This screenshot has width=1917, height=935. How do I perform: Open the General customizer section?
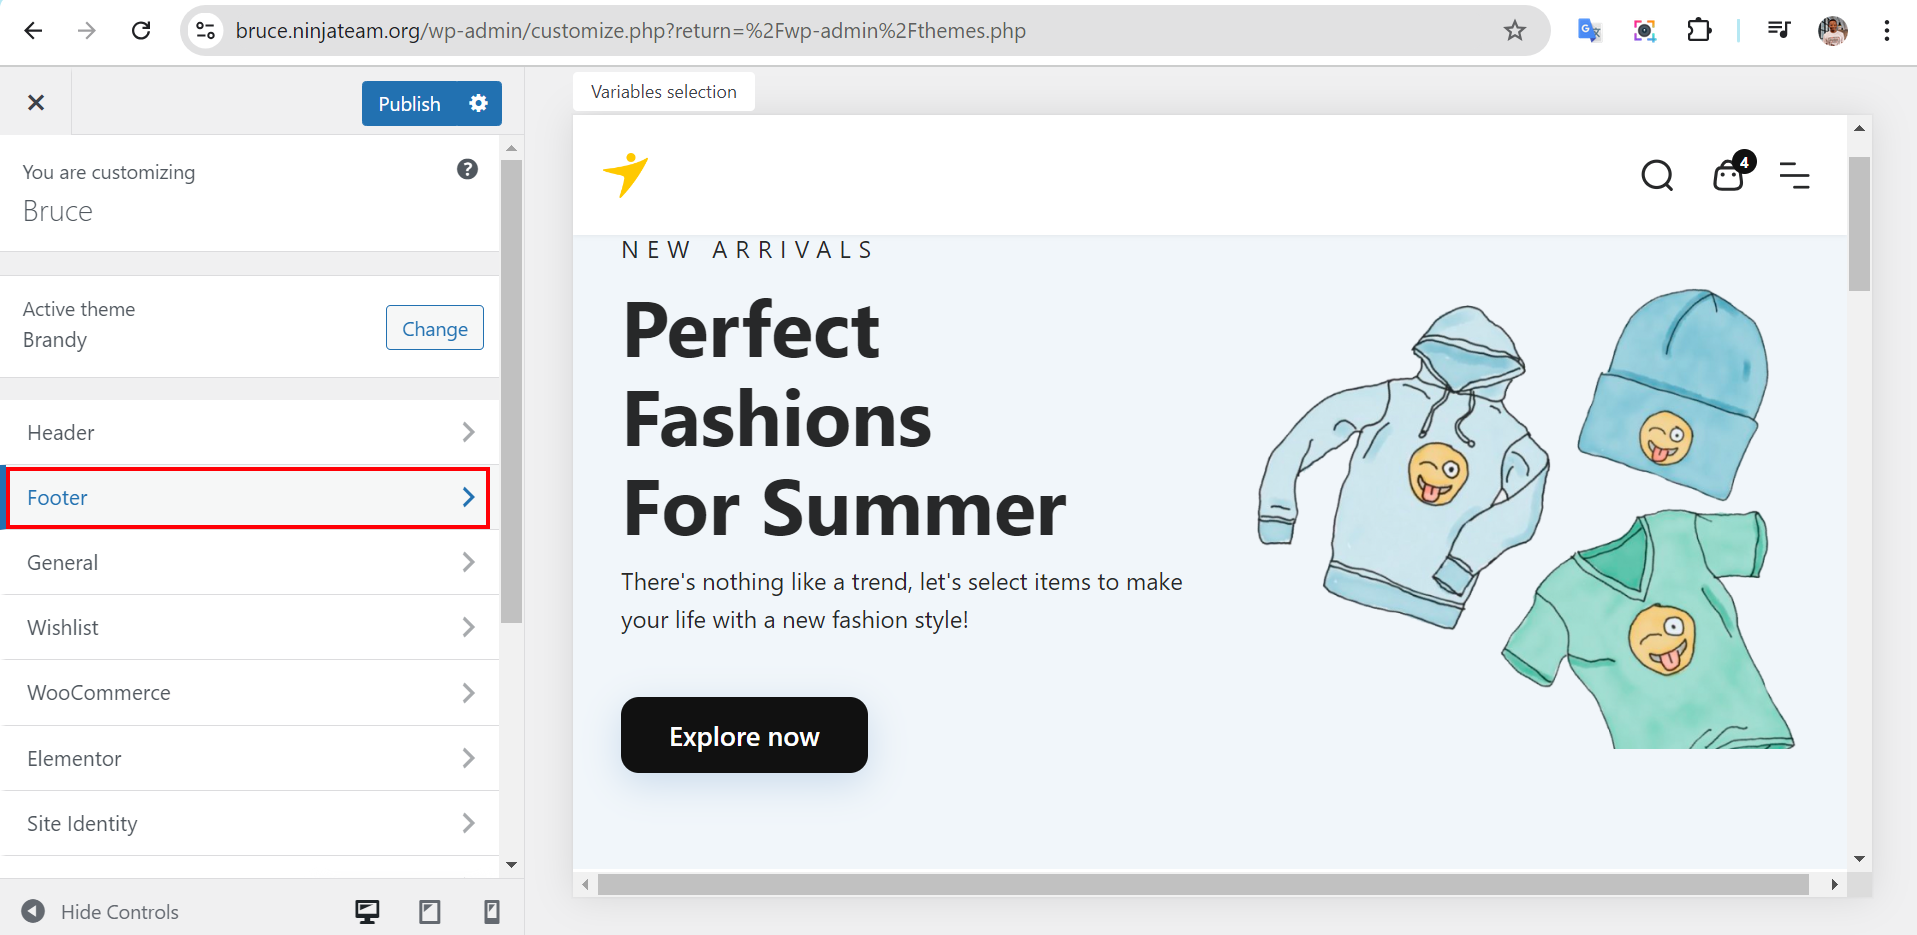[x=250, y=562]
